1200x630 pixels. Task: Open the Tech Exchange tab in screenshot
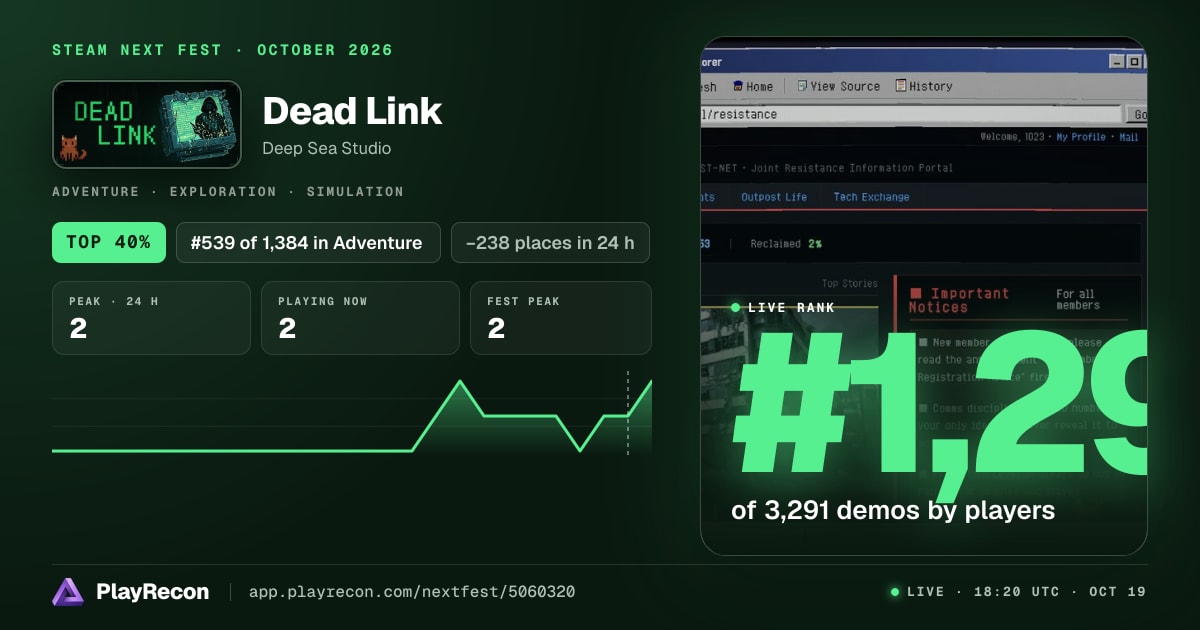(872, 197)
